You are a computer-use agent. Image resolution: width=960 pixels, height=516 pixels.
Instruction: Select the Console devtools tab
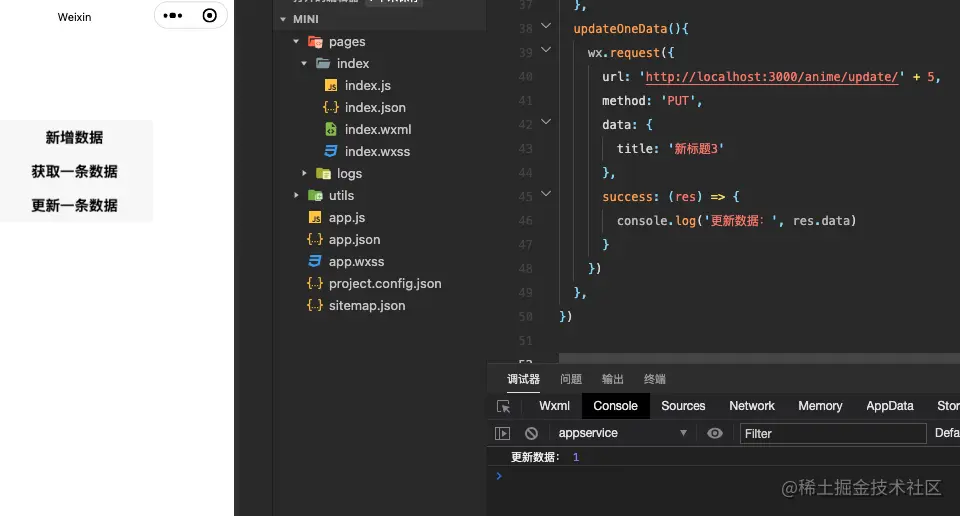(615, 406)
